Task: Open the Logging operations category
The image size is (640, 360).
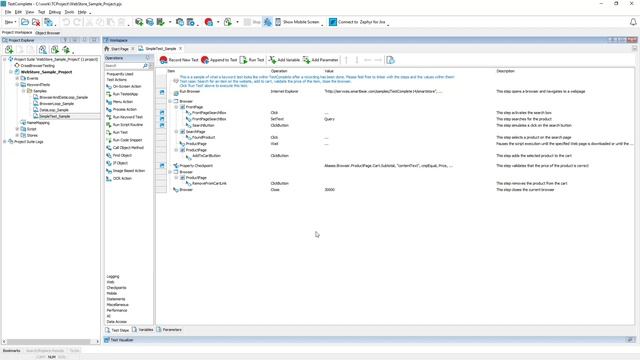Action: click(x=113, y=276)
